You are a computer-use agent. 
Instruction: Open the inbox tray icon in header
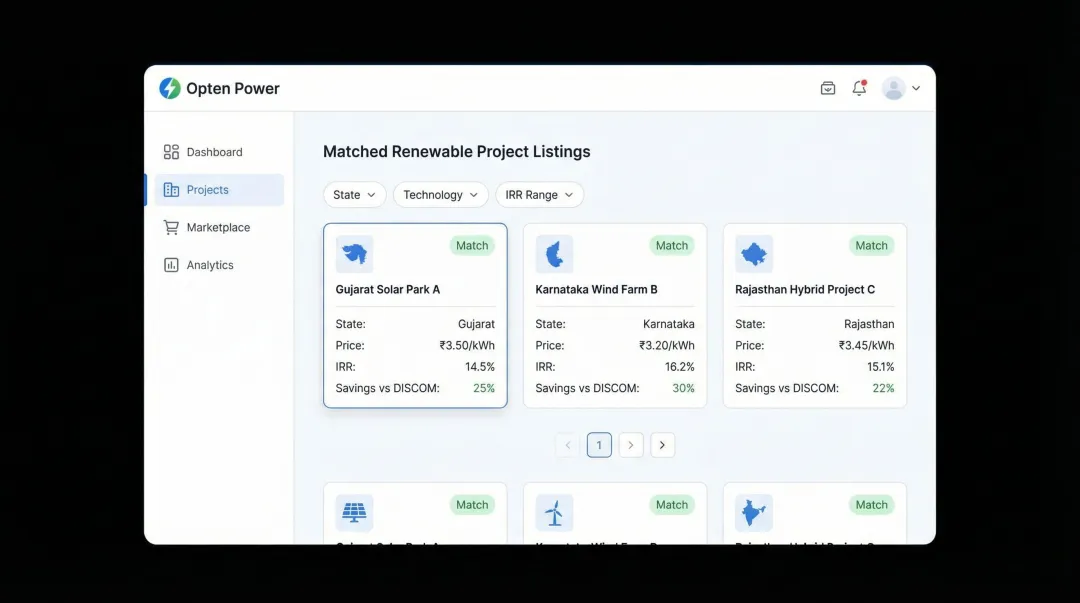tap(828, 88)
